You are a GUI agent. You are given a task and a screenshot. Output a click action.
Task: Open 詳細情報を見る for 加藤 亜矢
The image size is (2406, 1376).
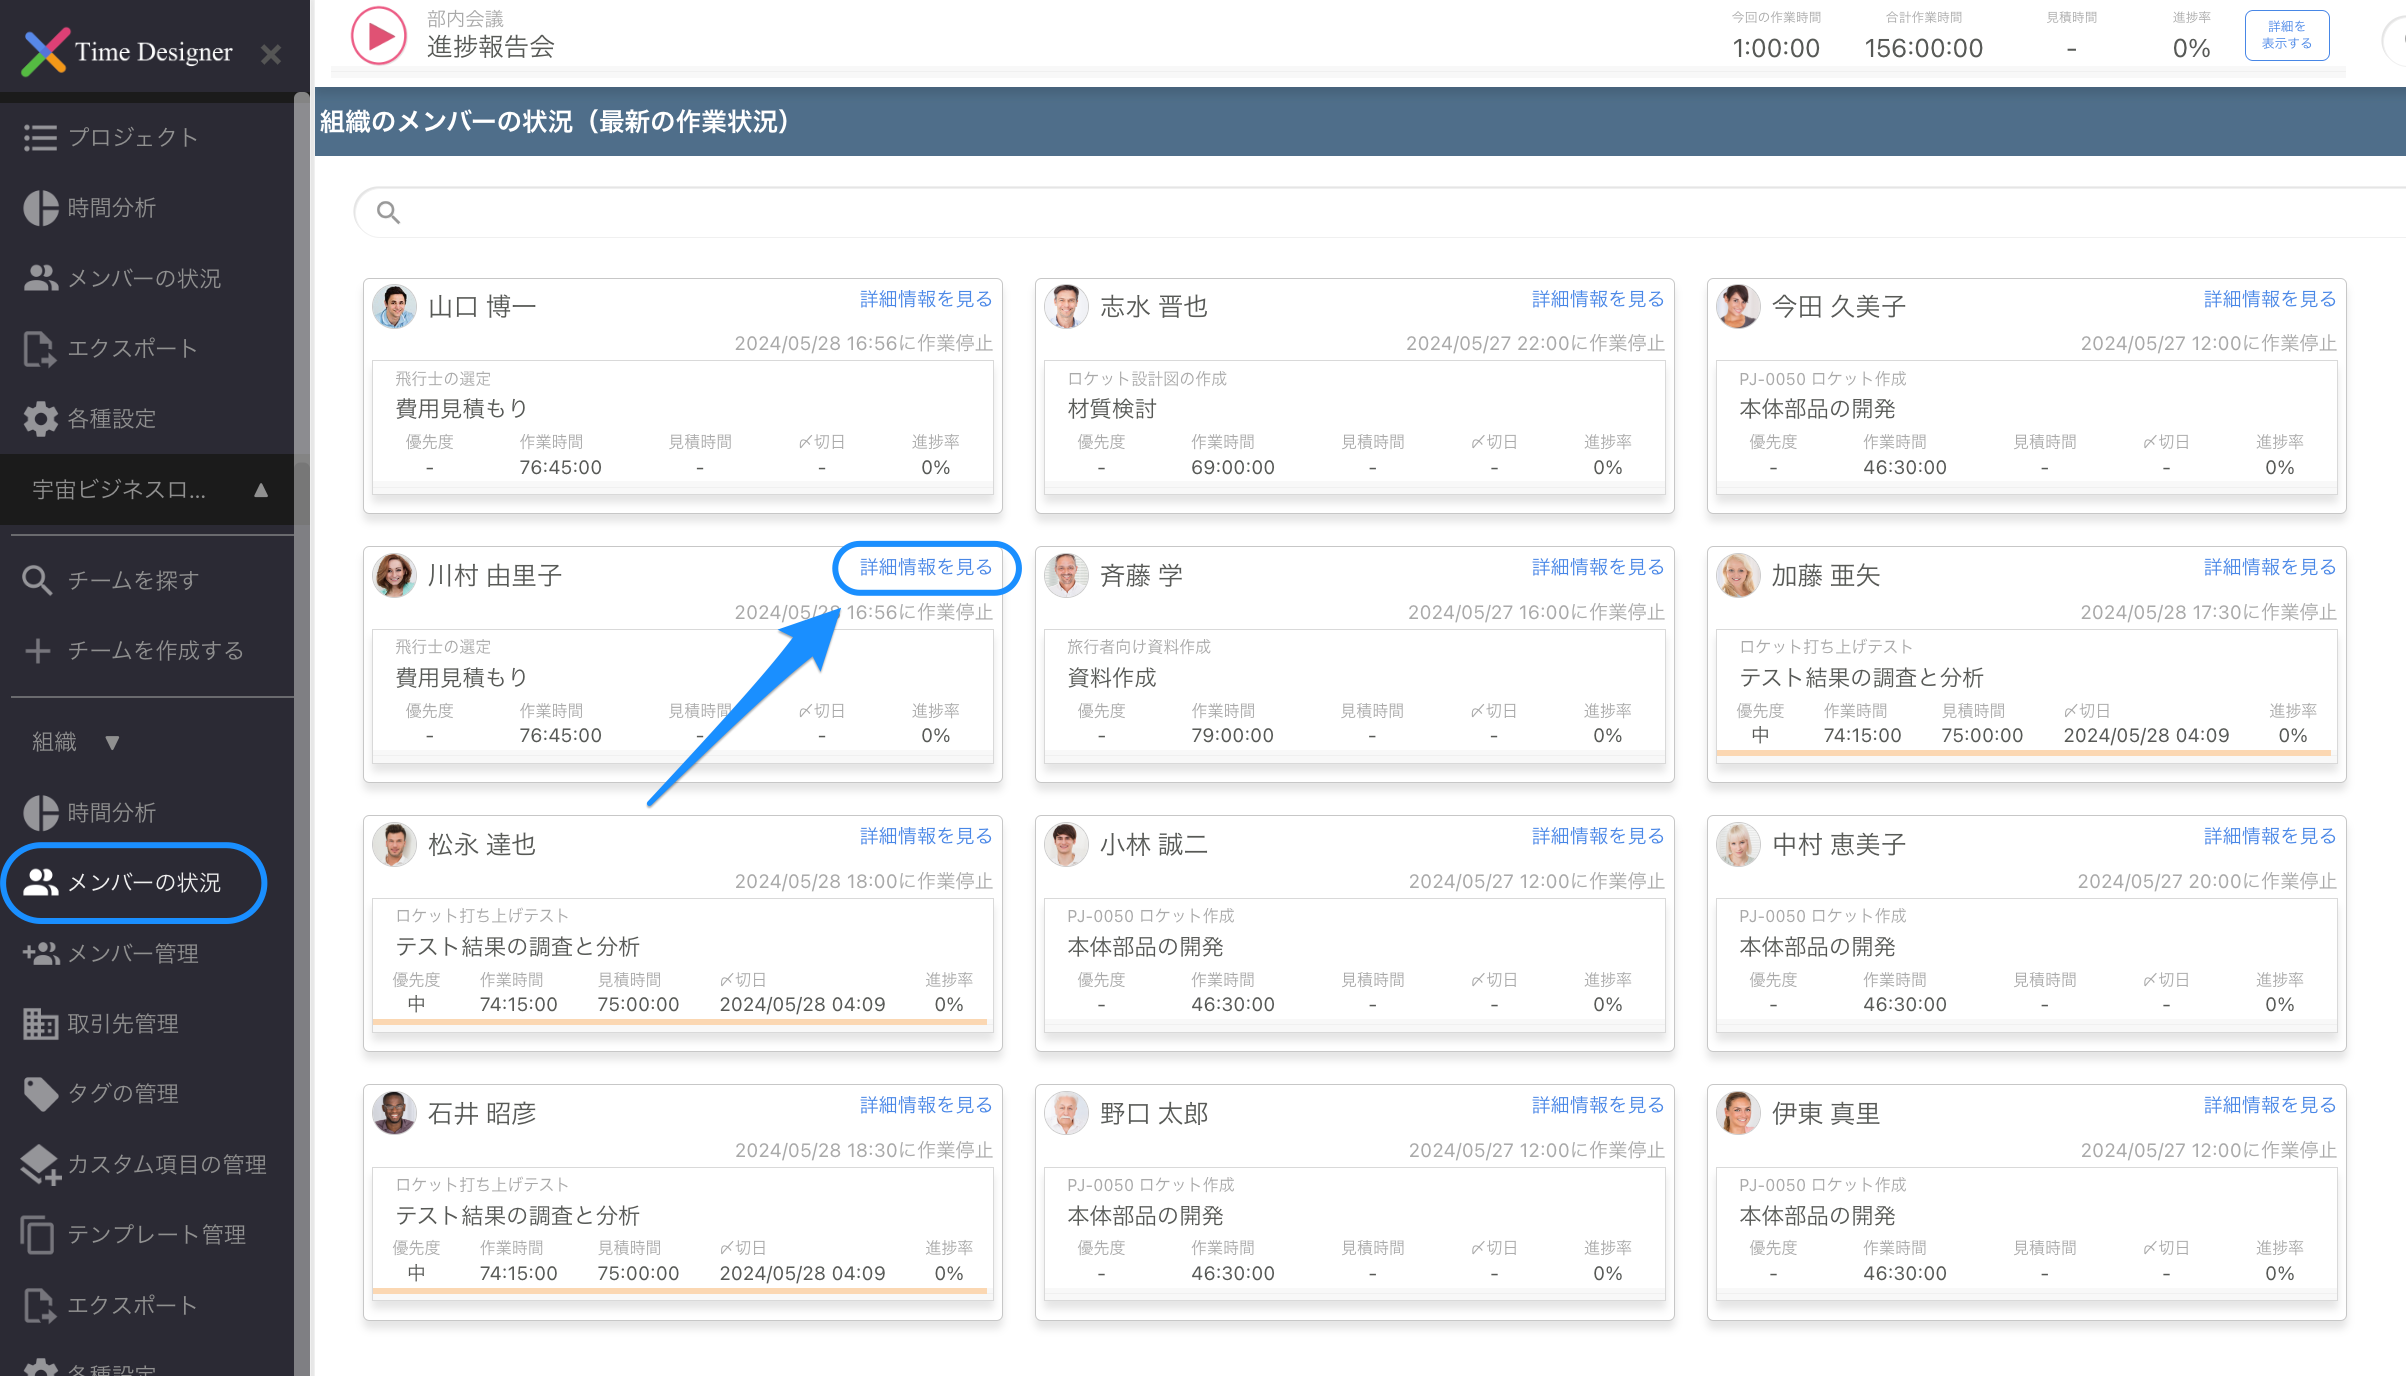2269,568
